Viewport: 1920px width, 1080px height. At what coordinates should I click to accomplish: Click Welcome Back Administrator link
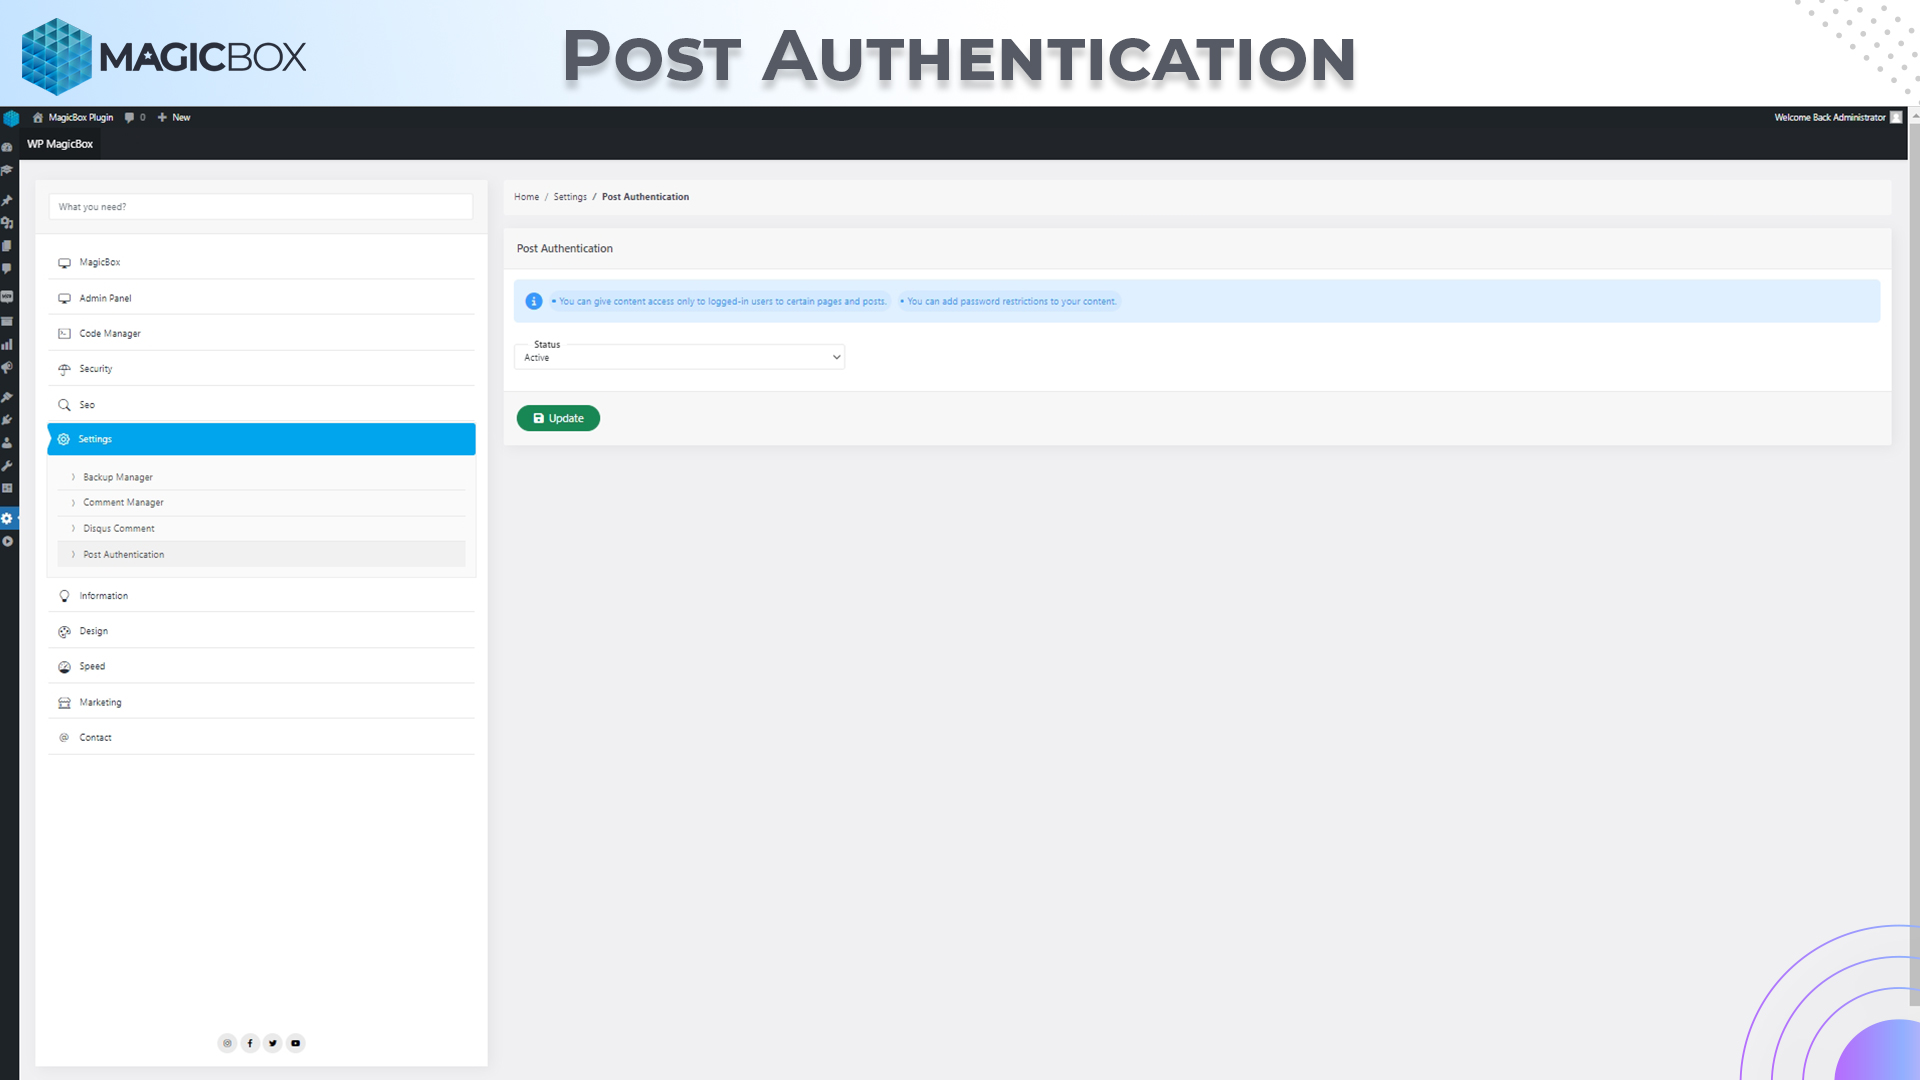[x=1830, y=117]
